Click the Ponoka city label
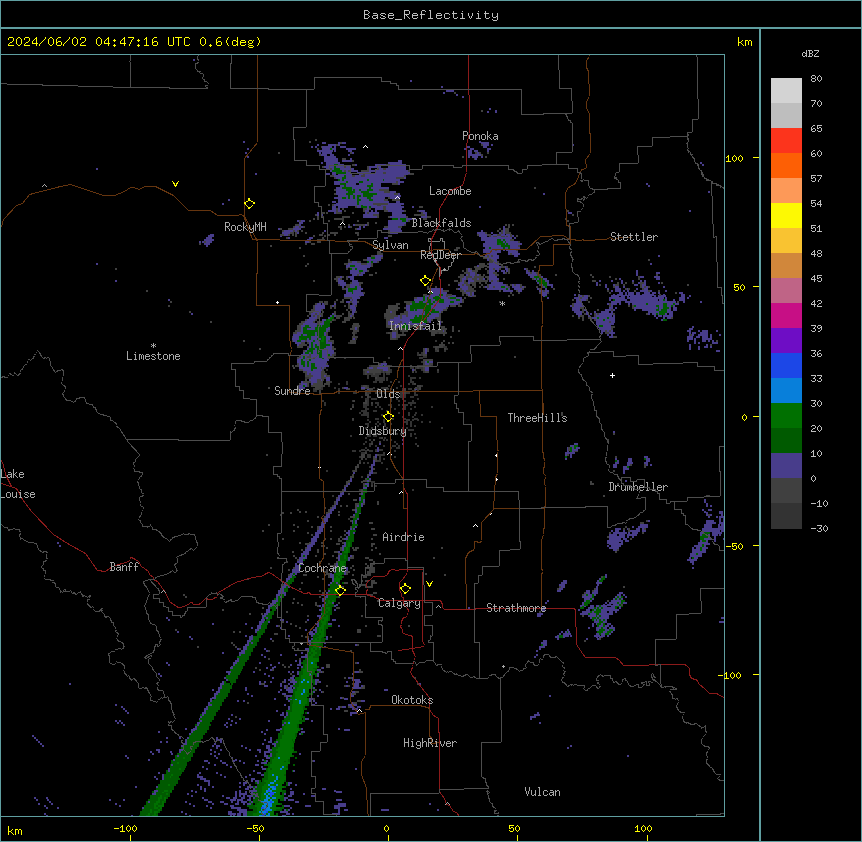This screenshot has height=842, width=862. point(480,136)
